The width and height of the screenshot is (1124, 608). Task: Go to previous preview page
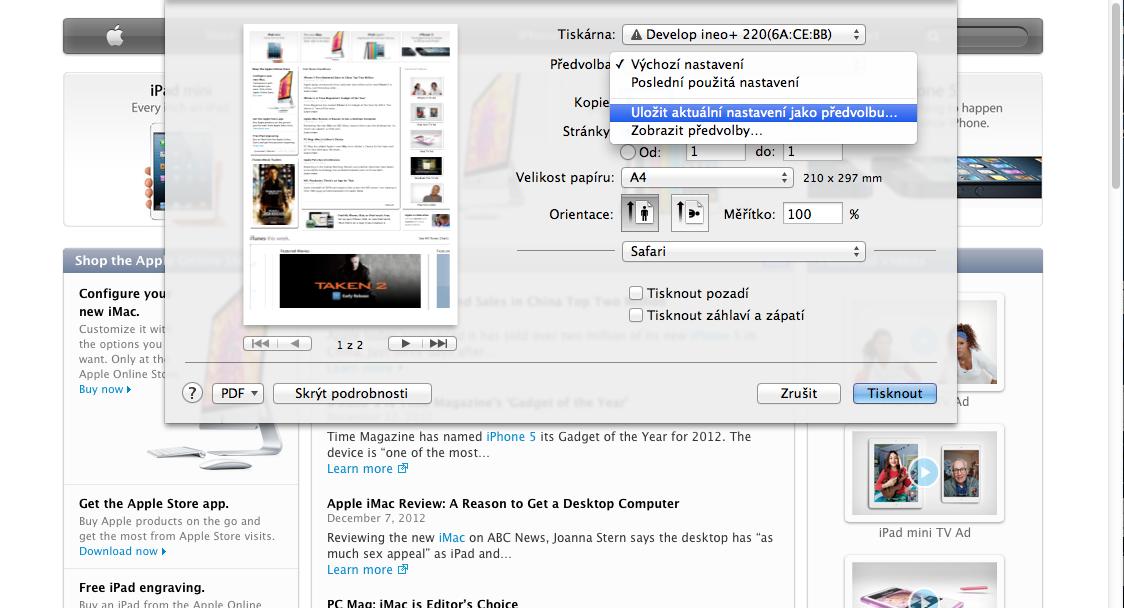pyautogui.click(x=295, y=343)
